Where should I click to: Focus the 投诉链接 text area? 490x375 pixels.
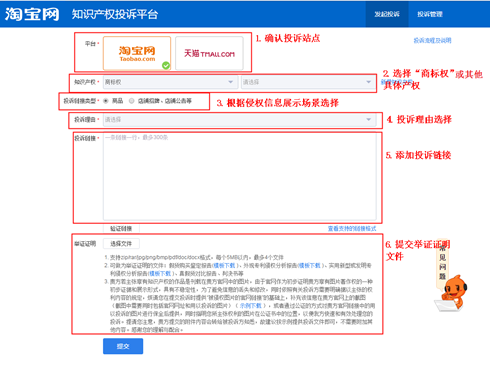[239, 177]
